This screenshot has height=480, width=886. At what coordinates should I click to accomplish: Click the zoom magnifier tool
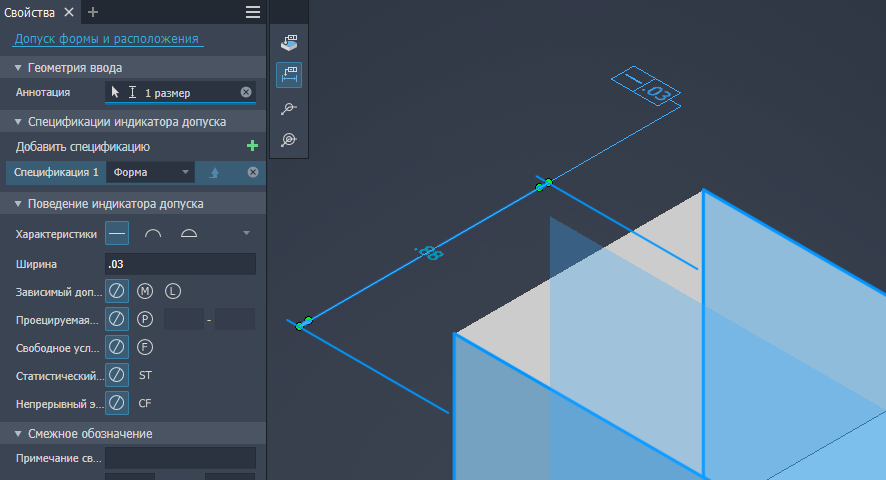289,108
